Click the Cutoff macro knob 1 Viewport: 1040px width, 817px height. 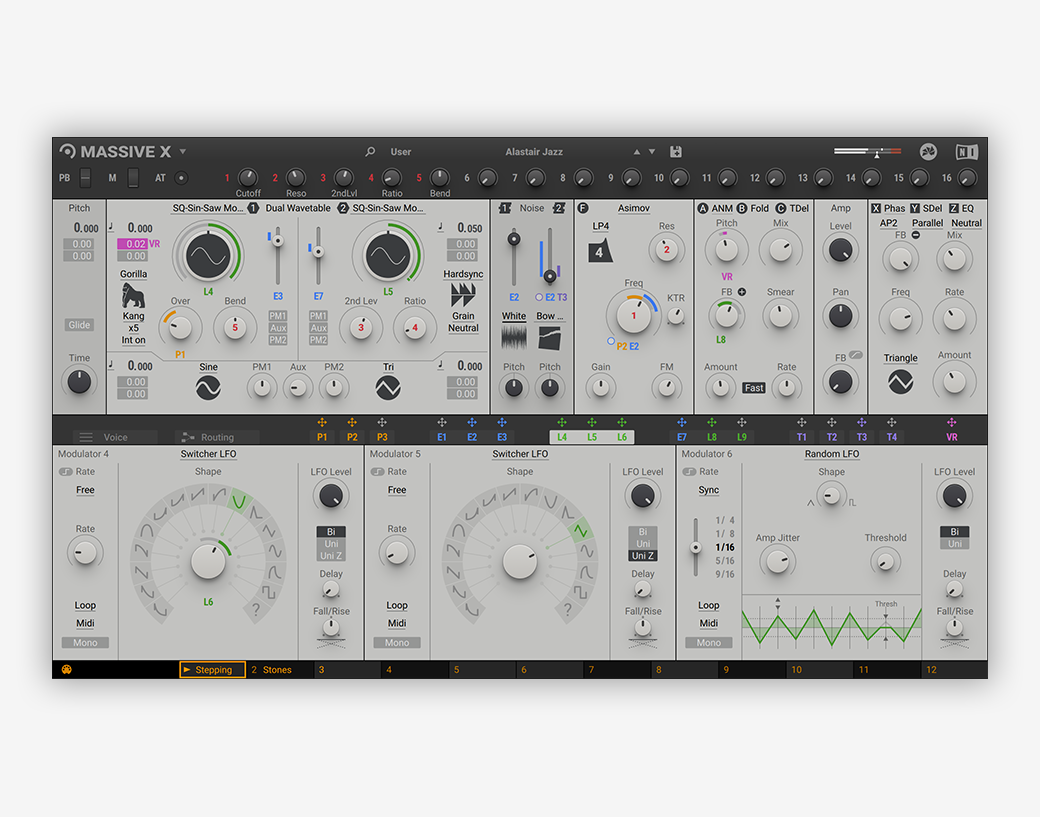click(x=247, y=178)
